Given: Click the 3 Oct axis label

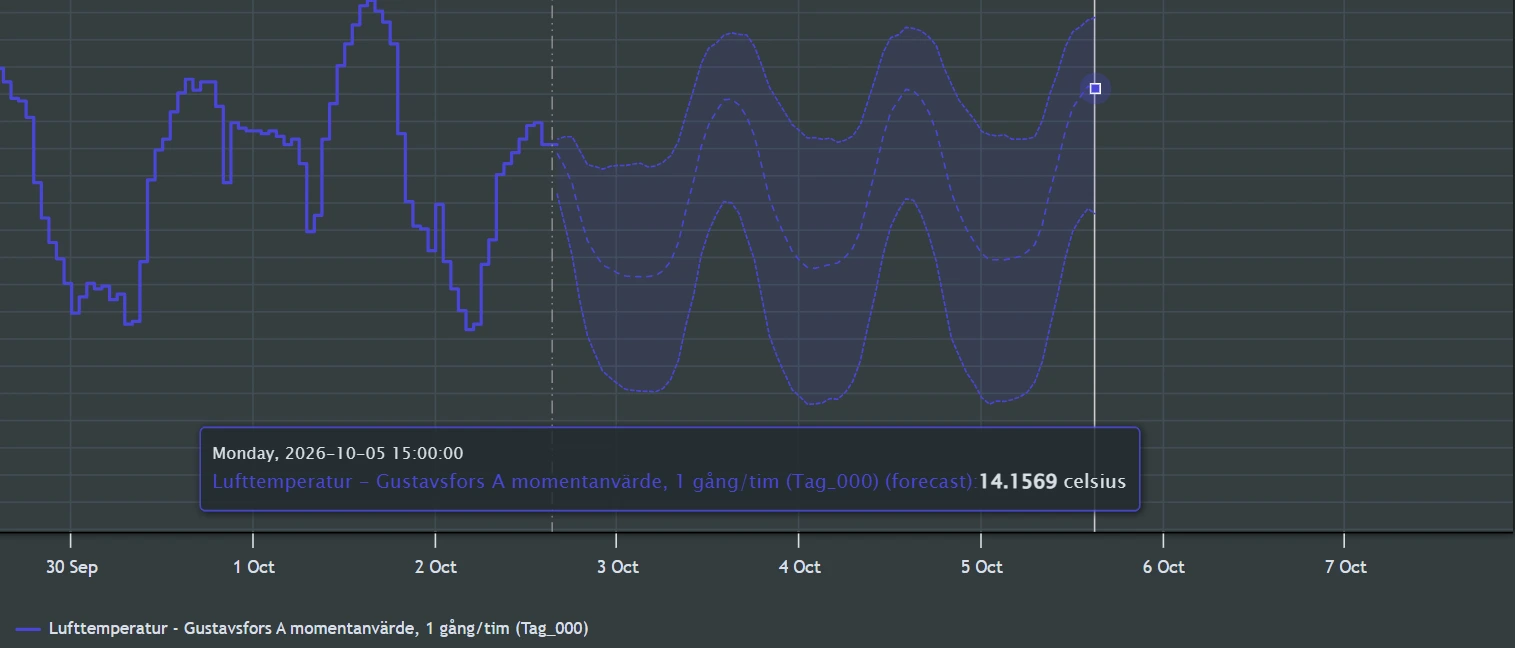Looking at the screenshot, I should tap(617, 567).
